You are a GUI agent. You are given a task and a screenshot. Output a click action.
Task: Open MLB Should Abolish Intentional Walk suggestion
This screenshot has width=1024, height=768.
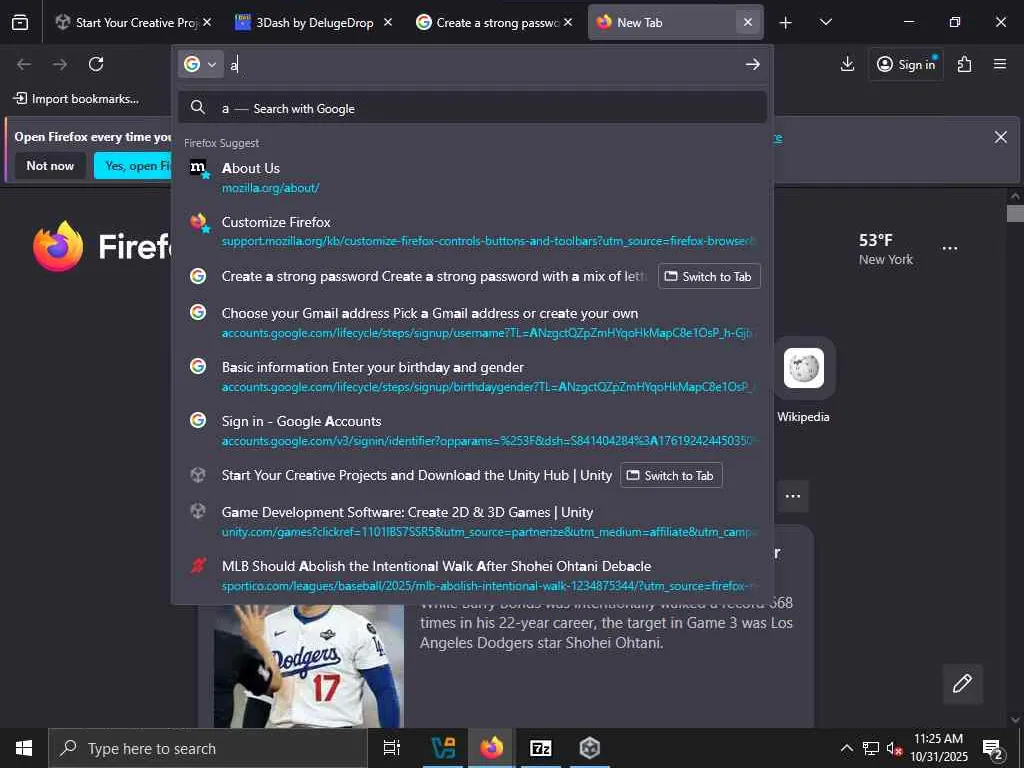pyautogui.click(x=472, y=575)
